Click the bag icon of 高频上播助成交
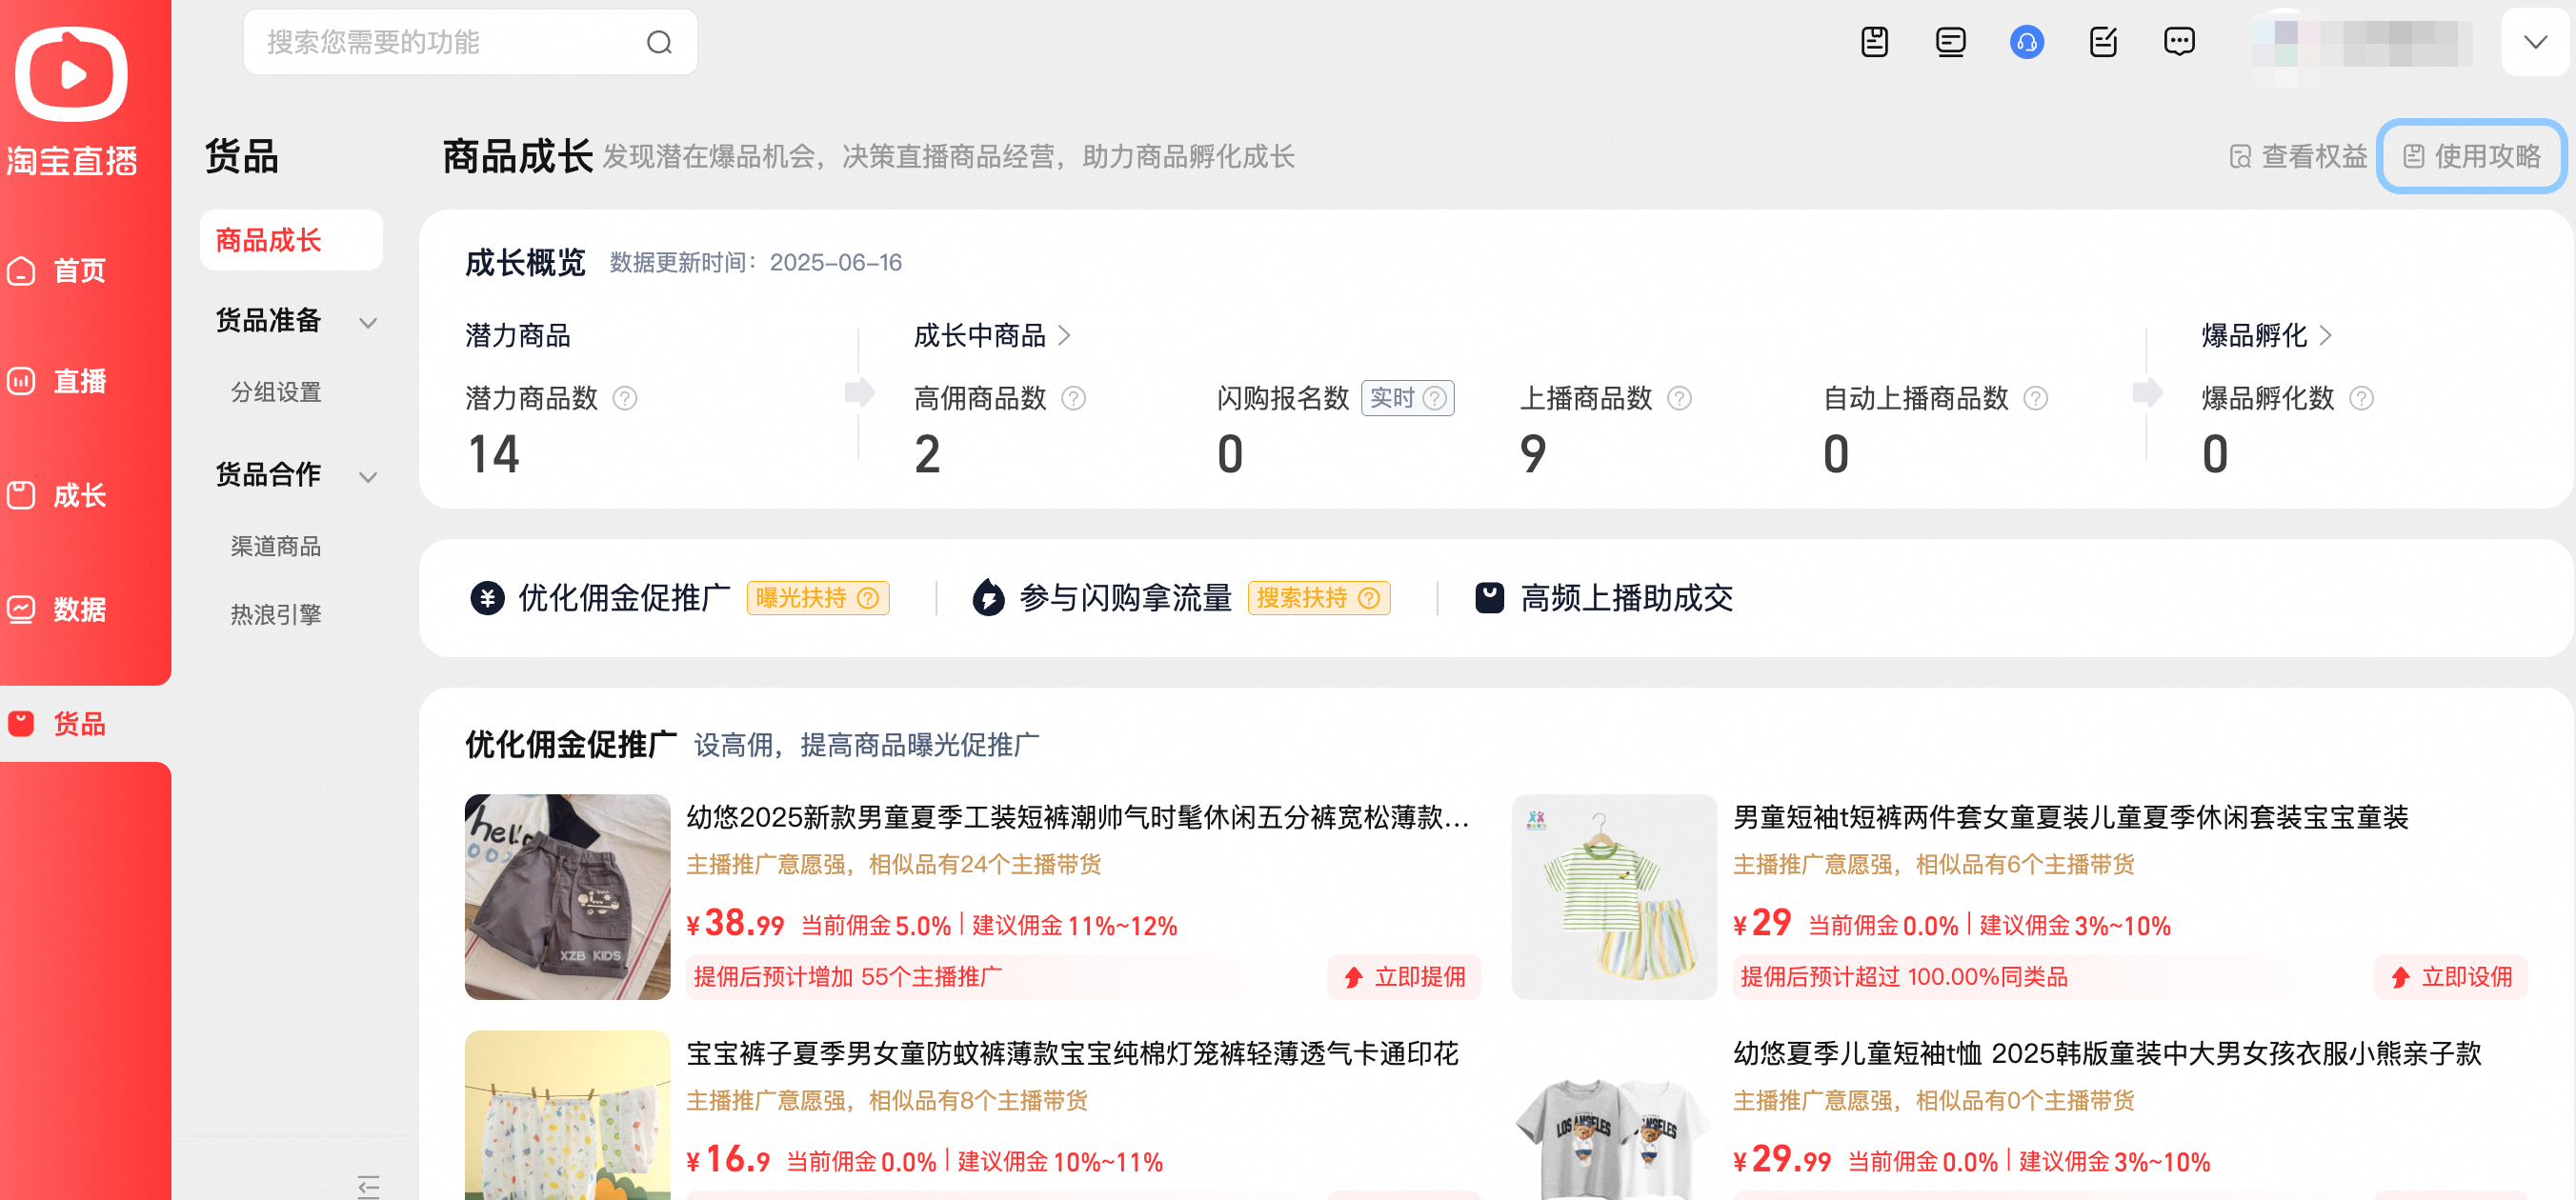This screenshot has height=1200, width=2576. (x=1490, y=598)
